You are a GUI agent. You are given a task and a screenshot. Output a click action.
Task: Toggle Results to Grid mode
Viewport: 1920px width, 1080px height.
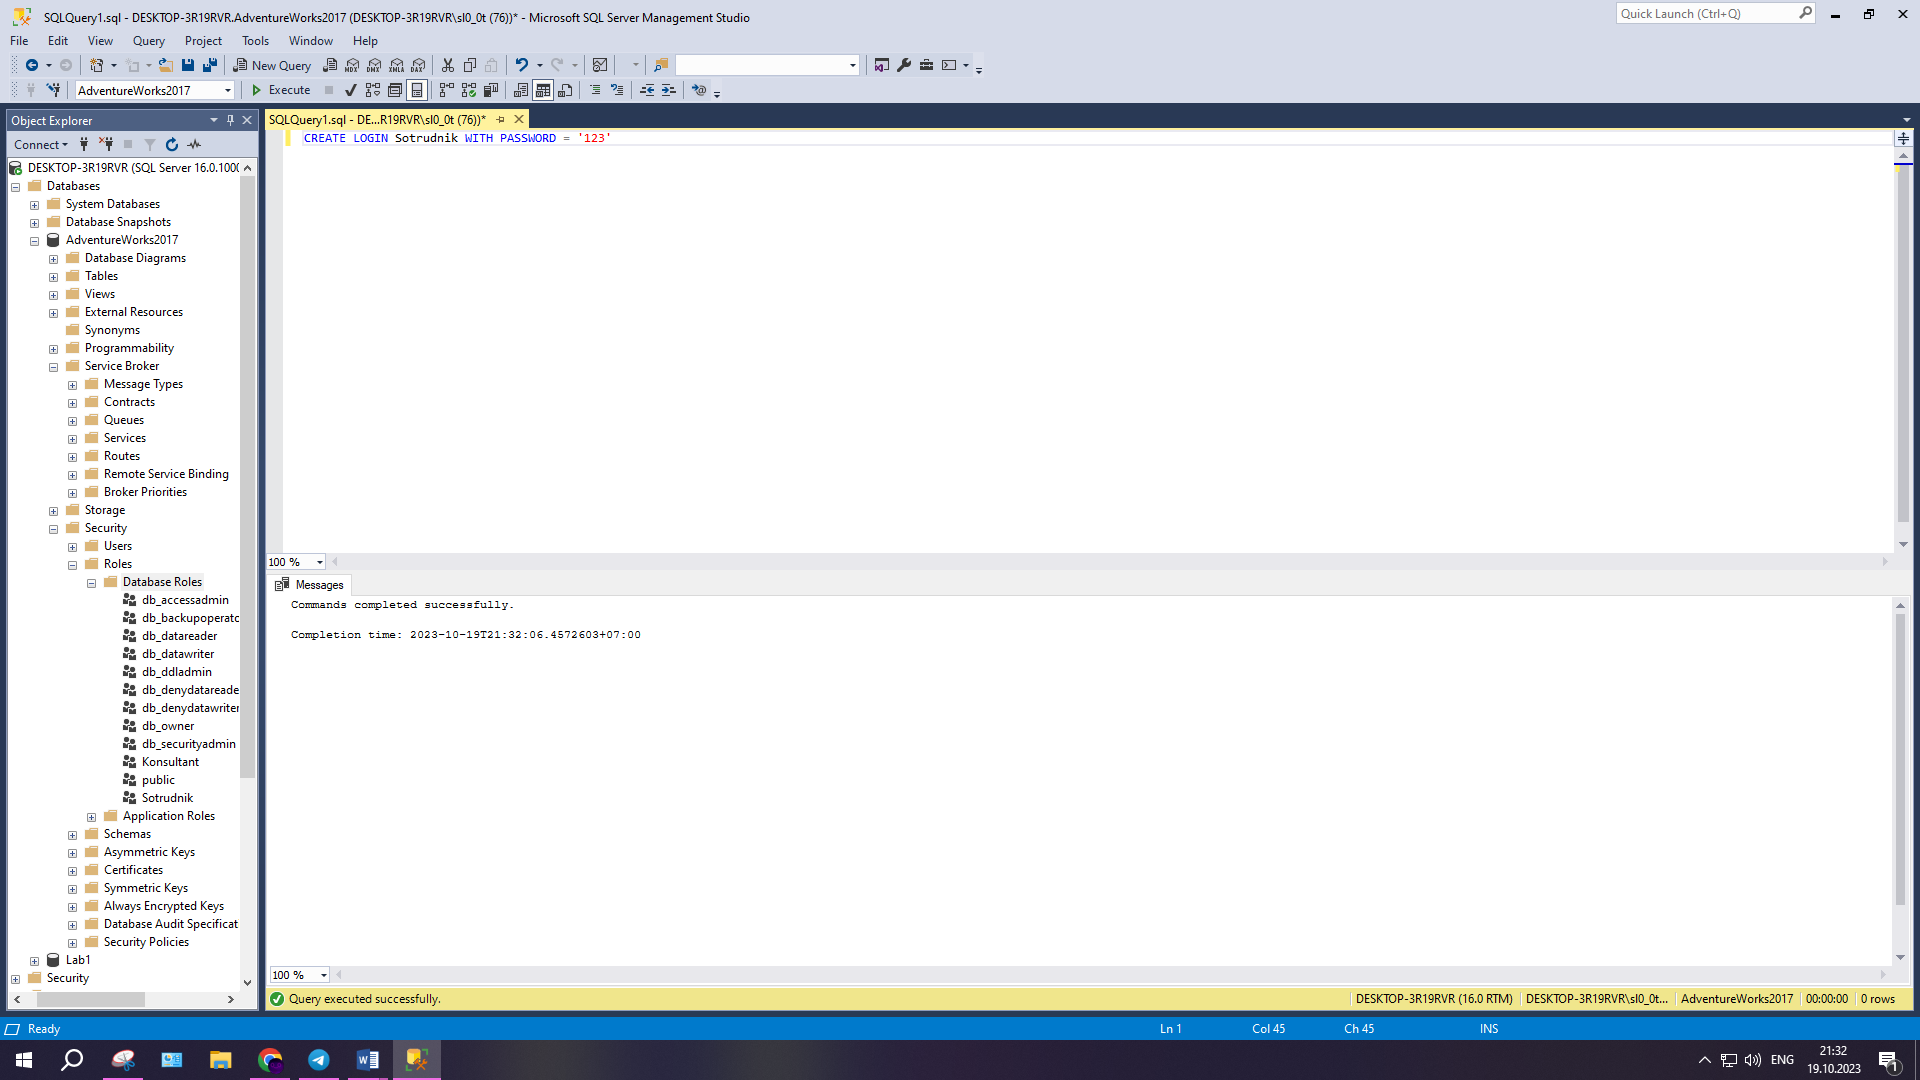pyautogui.click(x=543, y=90)
